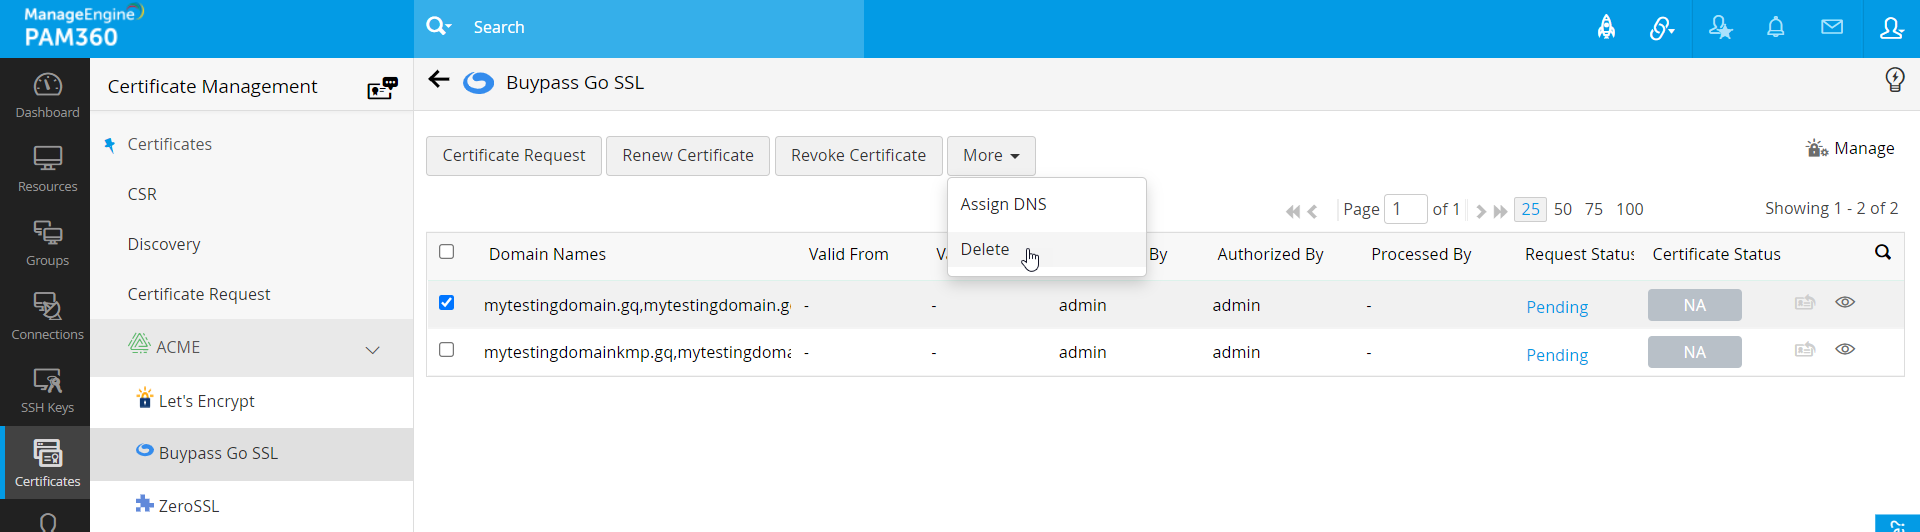Viewport: 1920px width, 532px height.
Task: Open CSR in the left menu
Action: 142,194
